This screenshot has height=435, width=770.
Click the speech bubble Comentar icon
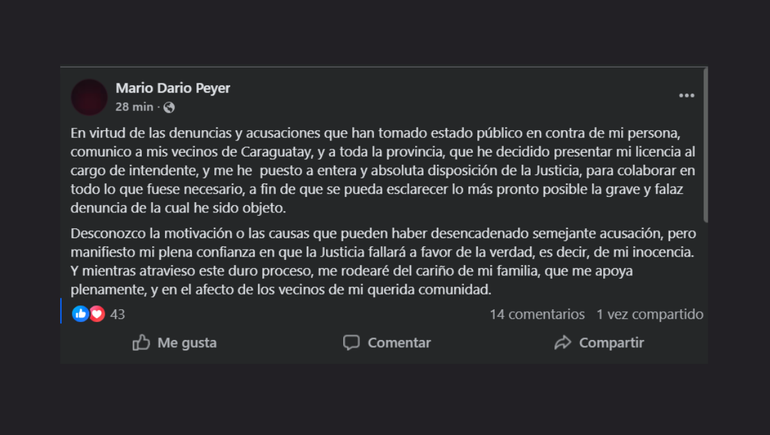pyautogui.click(x=351, y=343)
